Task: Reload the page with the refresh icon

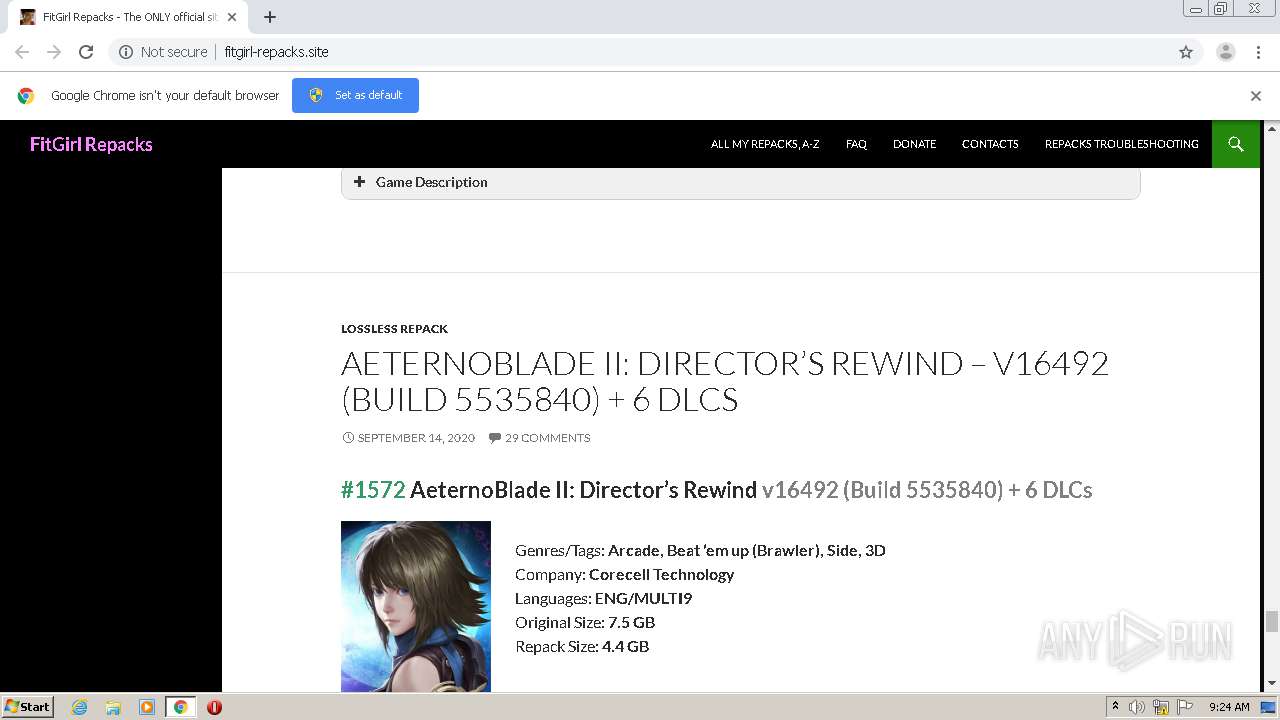Action: 86,52
